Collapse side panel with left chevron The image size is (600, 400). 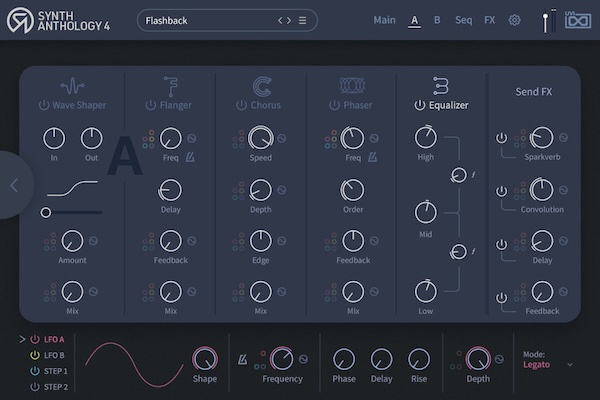pos(14,185)
